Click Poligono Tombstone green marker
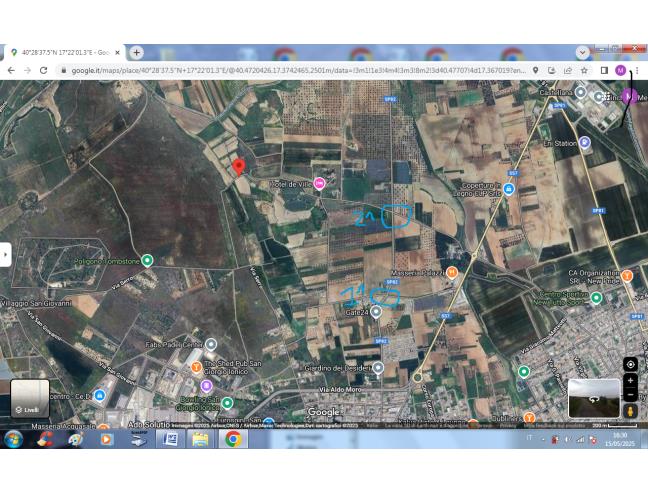 (x=147, y=260)
